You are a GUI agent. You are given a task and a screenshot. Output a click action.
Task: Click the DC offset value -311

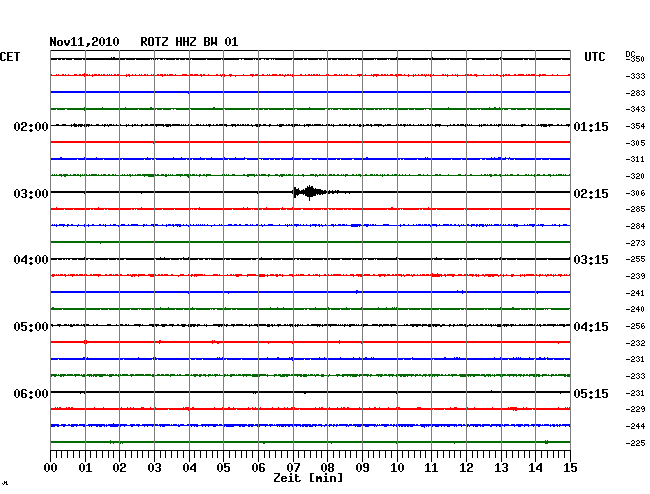pyautogui.click(x=635, y=159)
